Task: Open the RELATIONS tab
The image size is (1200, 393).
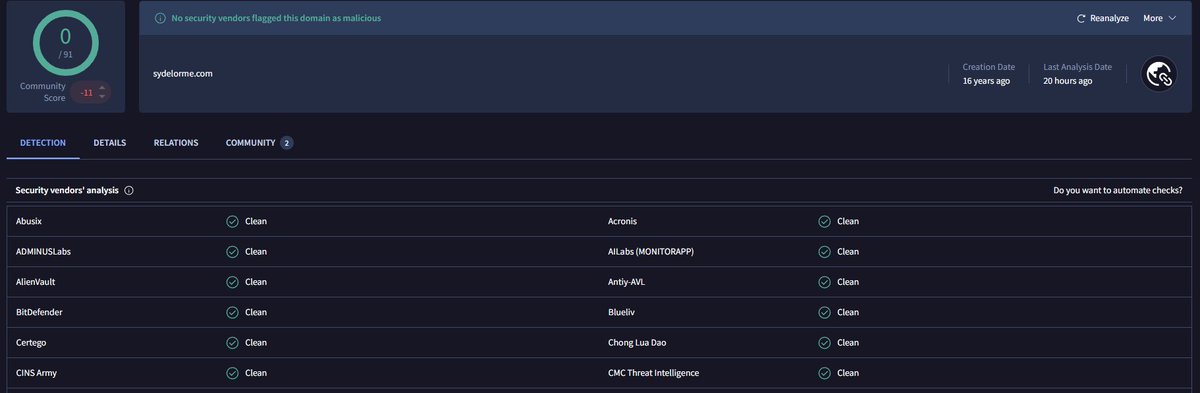Action: click(176, 143)
